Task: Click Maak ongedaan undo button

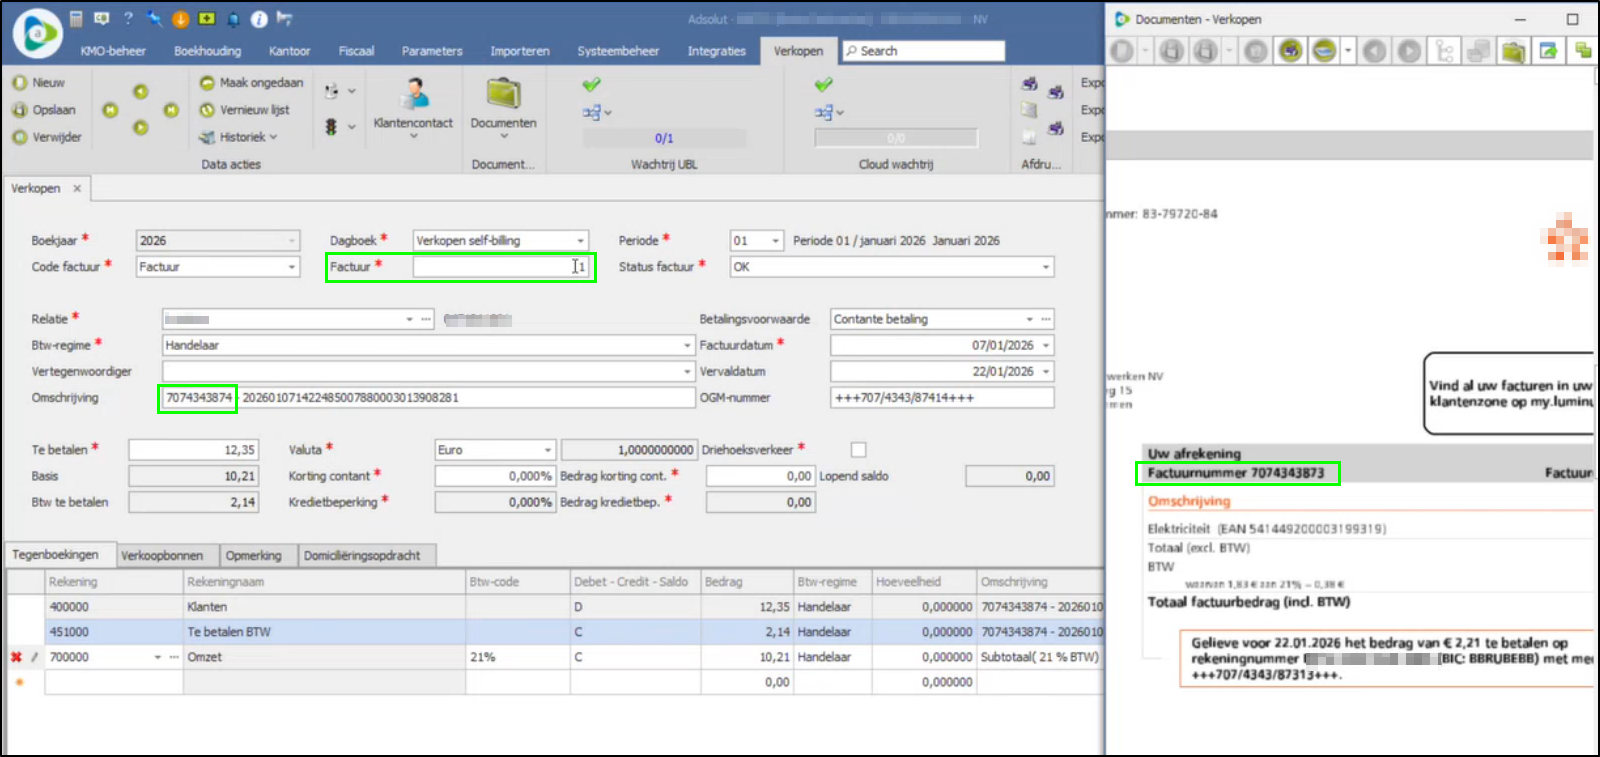Action: 251,83
